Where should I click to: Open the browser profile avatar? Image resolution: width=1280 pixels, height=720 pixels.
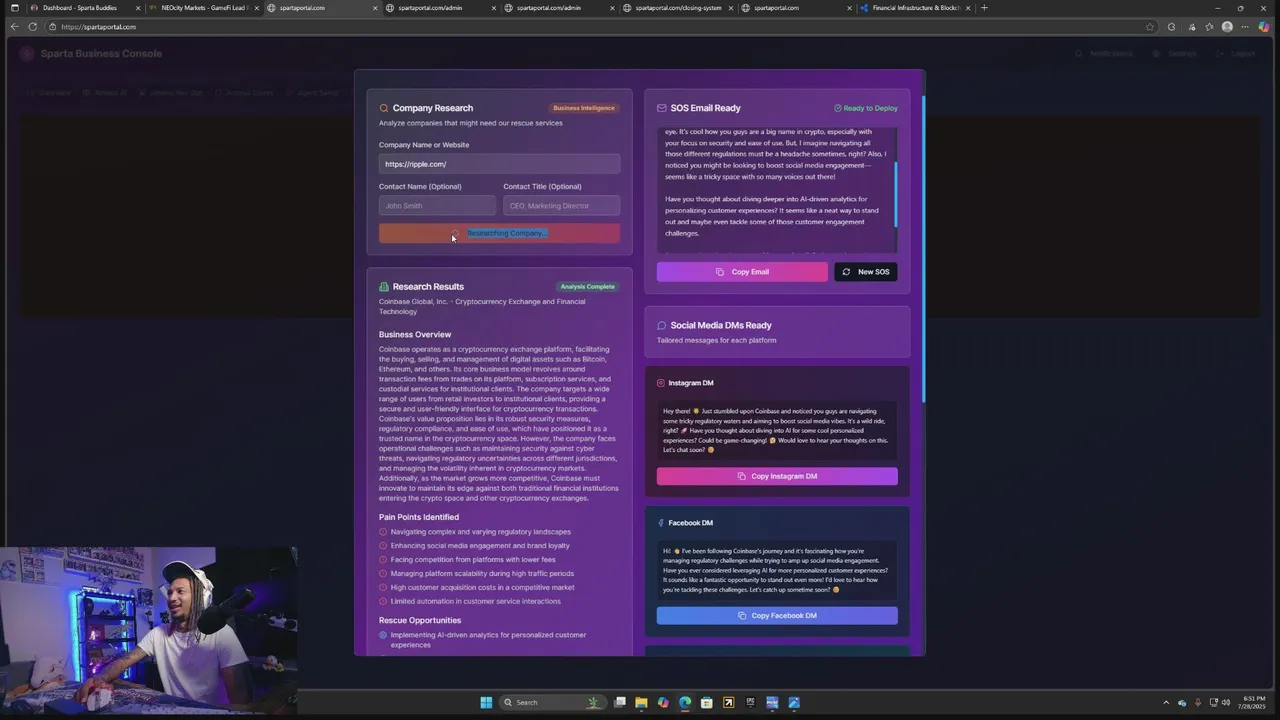pos(1227,27)
